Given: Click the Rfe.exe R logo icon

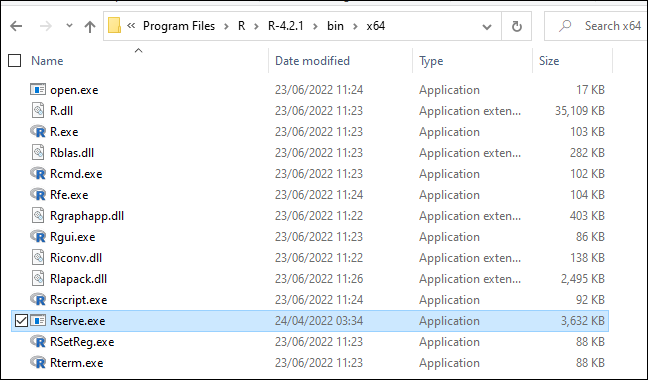Looking at the screenshot, I should click(x=38, y=195).
